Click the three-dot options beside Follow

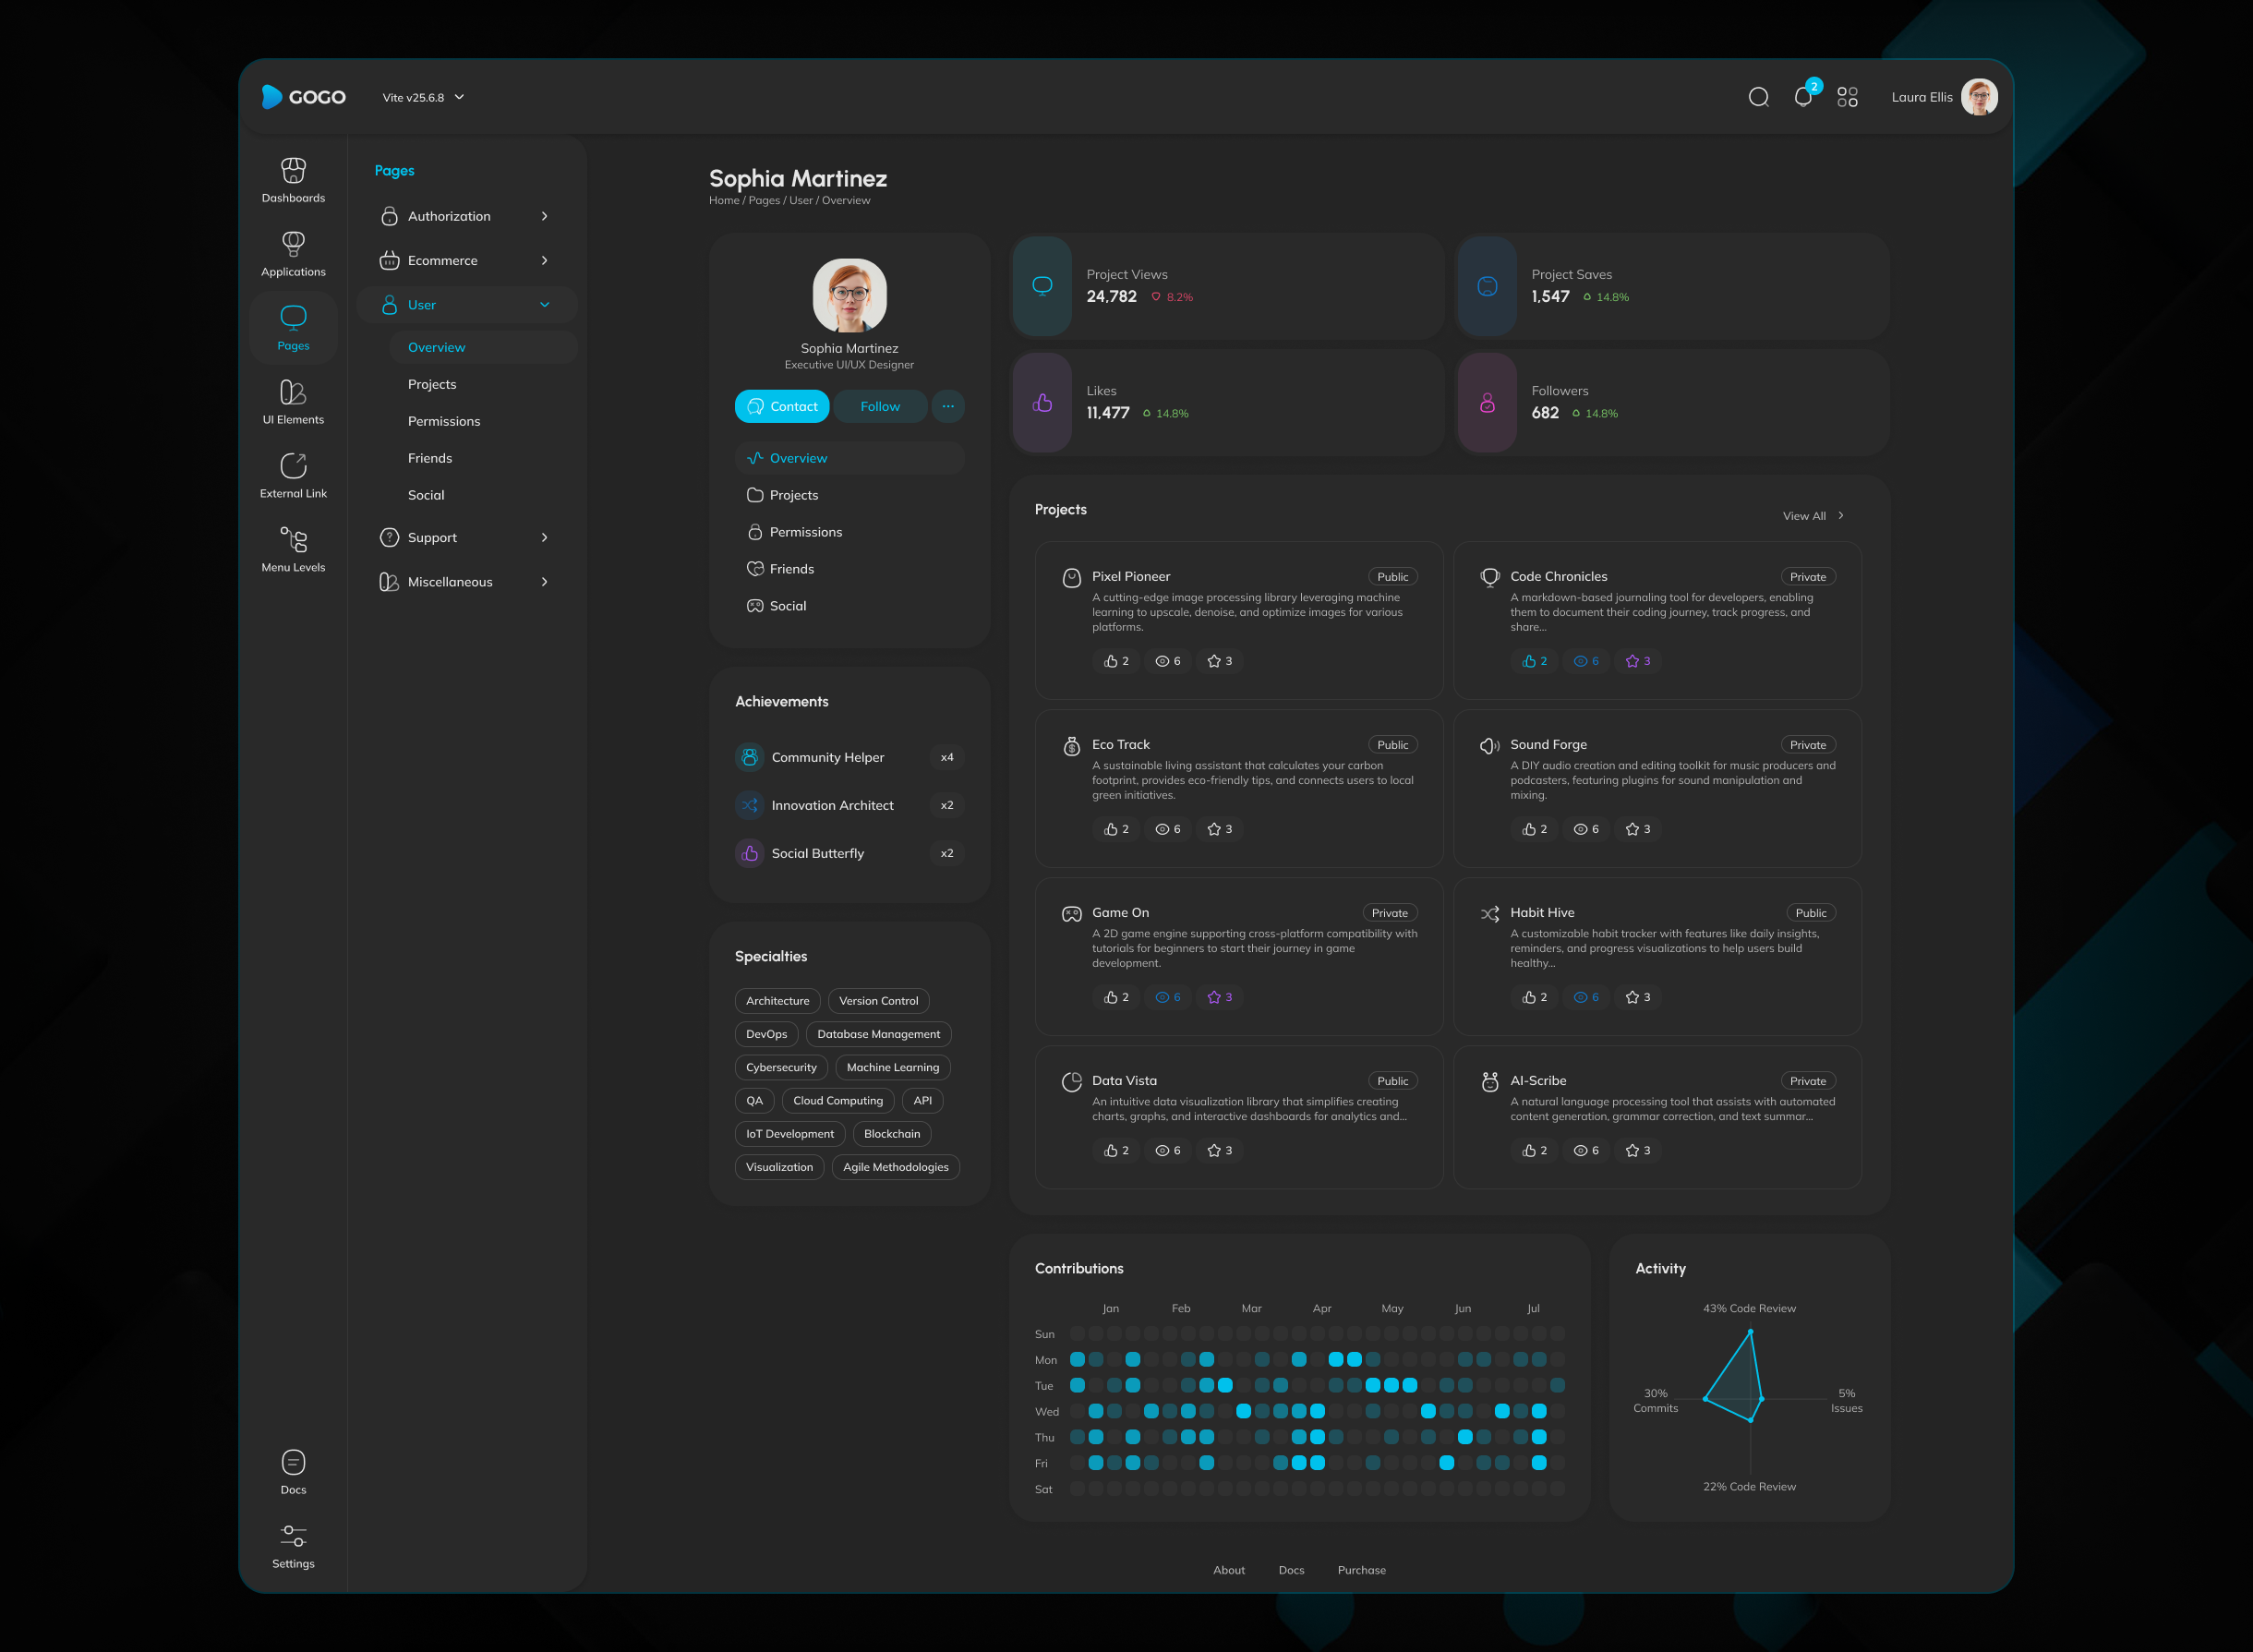[948, 406]
